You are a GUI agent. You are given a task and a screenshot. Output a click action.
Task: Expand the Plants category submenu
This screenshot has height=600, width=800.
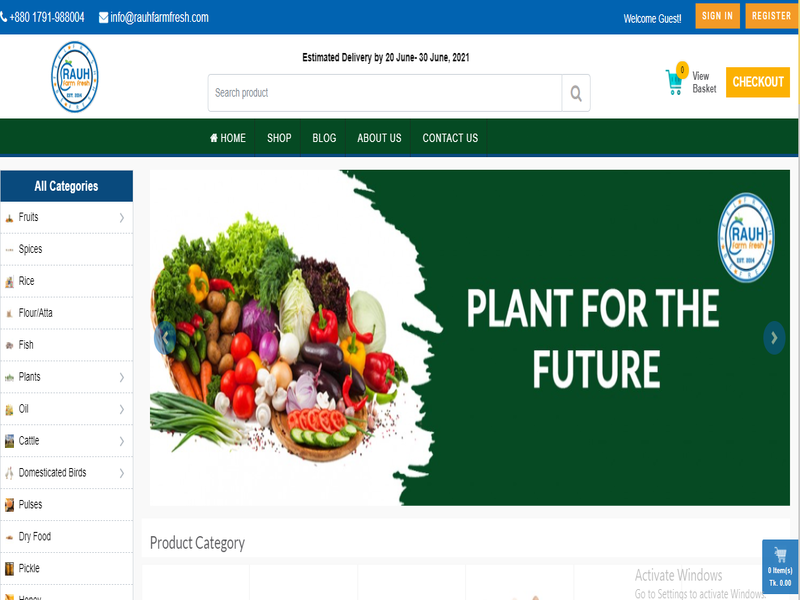pos(122,377)
